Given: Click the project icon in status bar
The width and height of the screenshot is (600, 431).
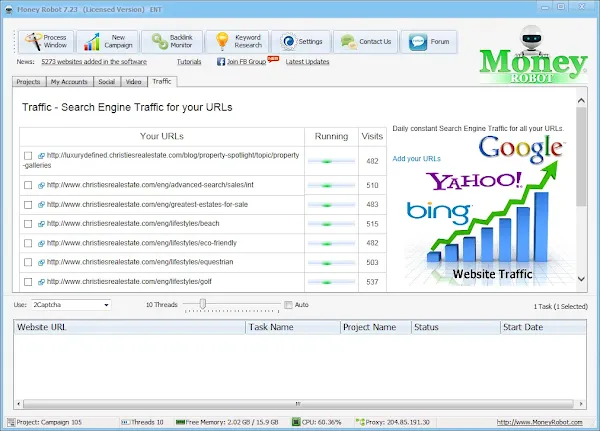Looking at the screenshot, I should click(x=11, y=422).
